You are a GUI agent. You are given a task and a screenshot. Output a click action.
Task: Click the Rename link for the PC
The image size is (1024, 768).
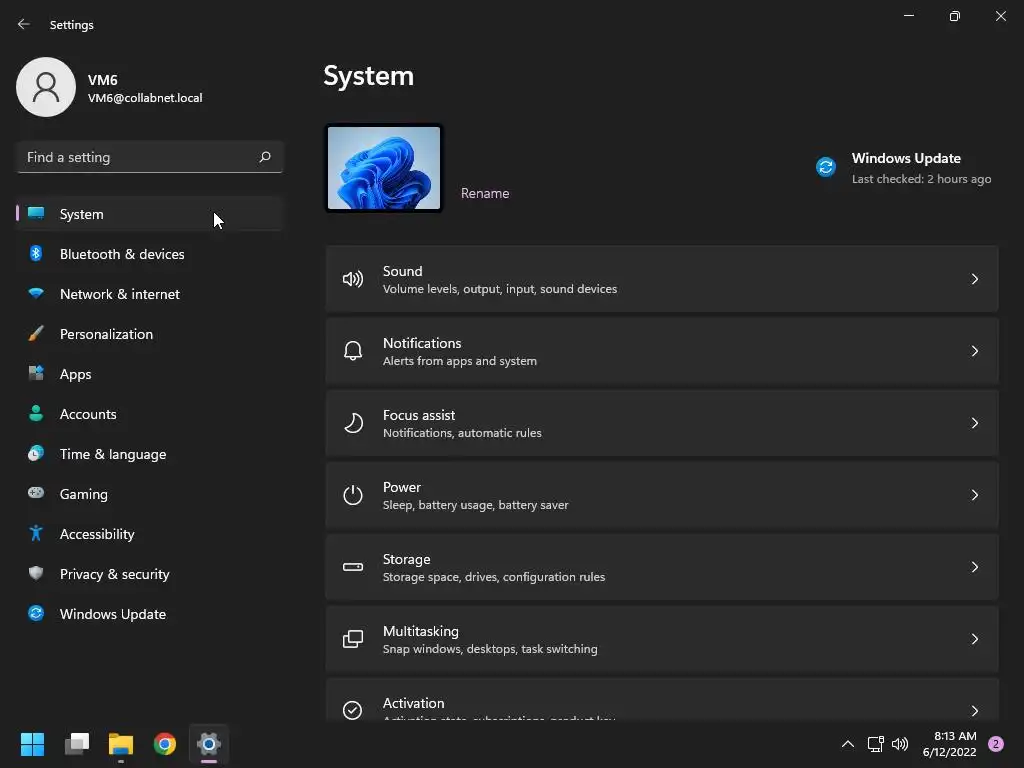coord(485,193)
